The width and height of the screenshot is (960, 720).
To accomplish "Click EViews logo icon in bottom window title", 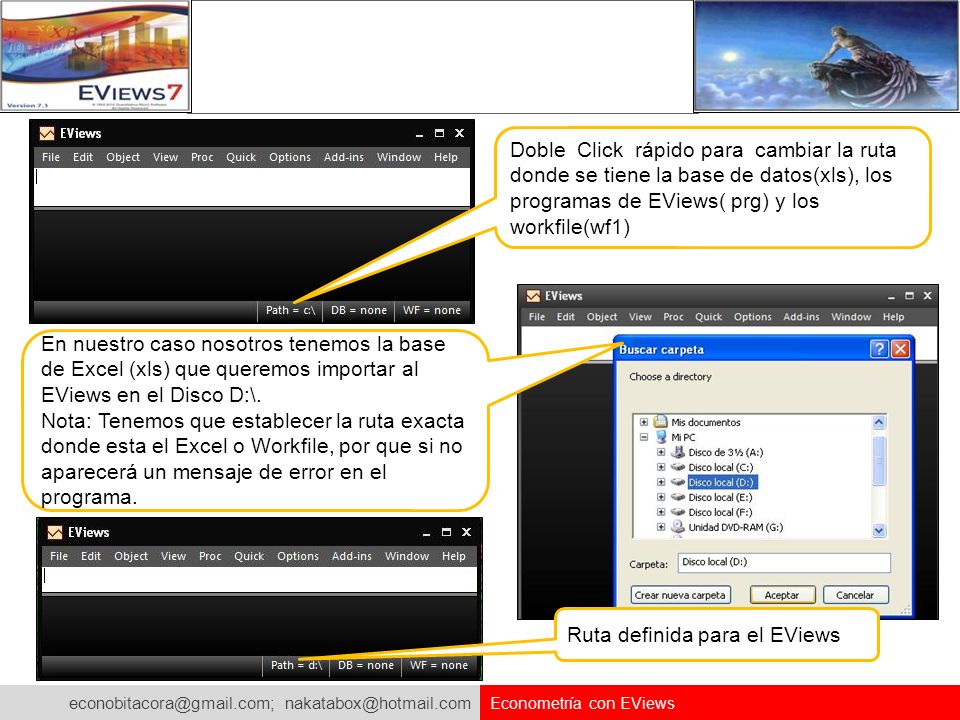I will click(54, 533).
